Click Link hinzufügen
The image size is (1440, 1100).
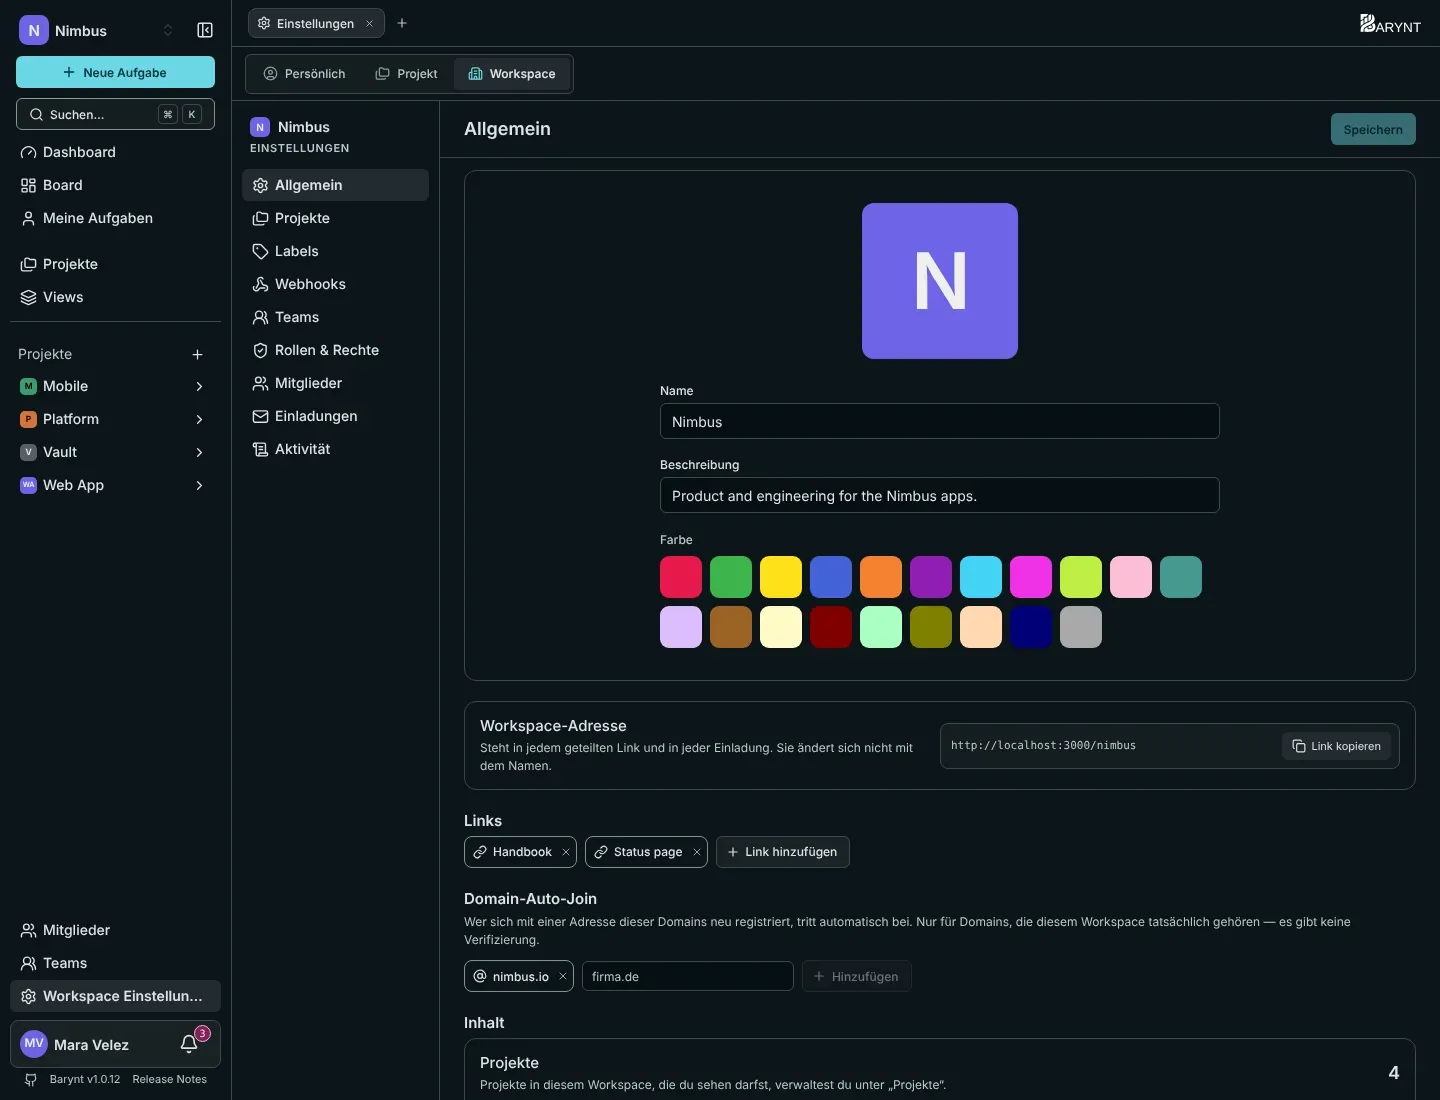coord(783,852)
